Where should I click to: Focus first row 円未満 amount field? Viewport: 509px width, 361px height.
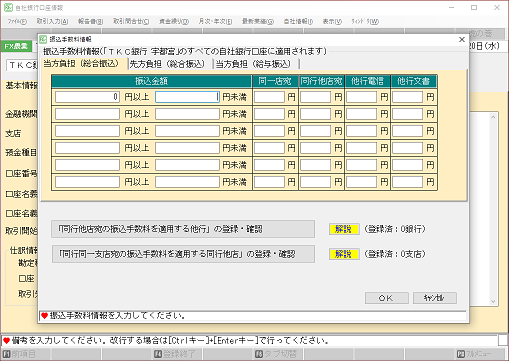187,97
